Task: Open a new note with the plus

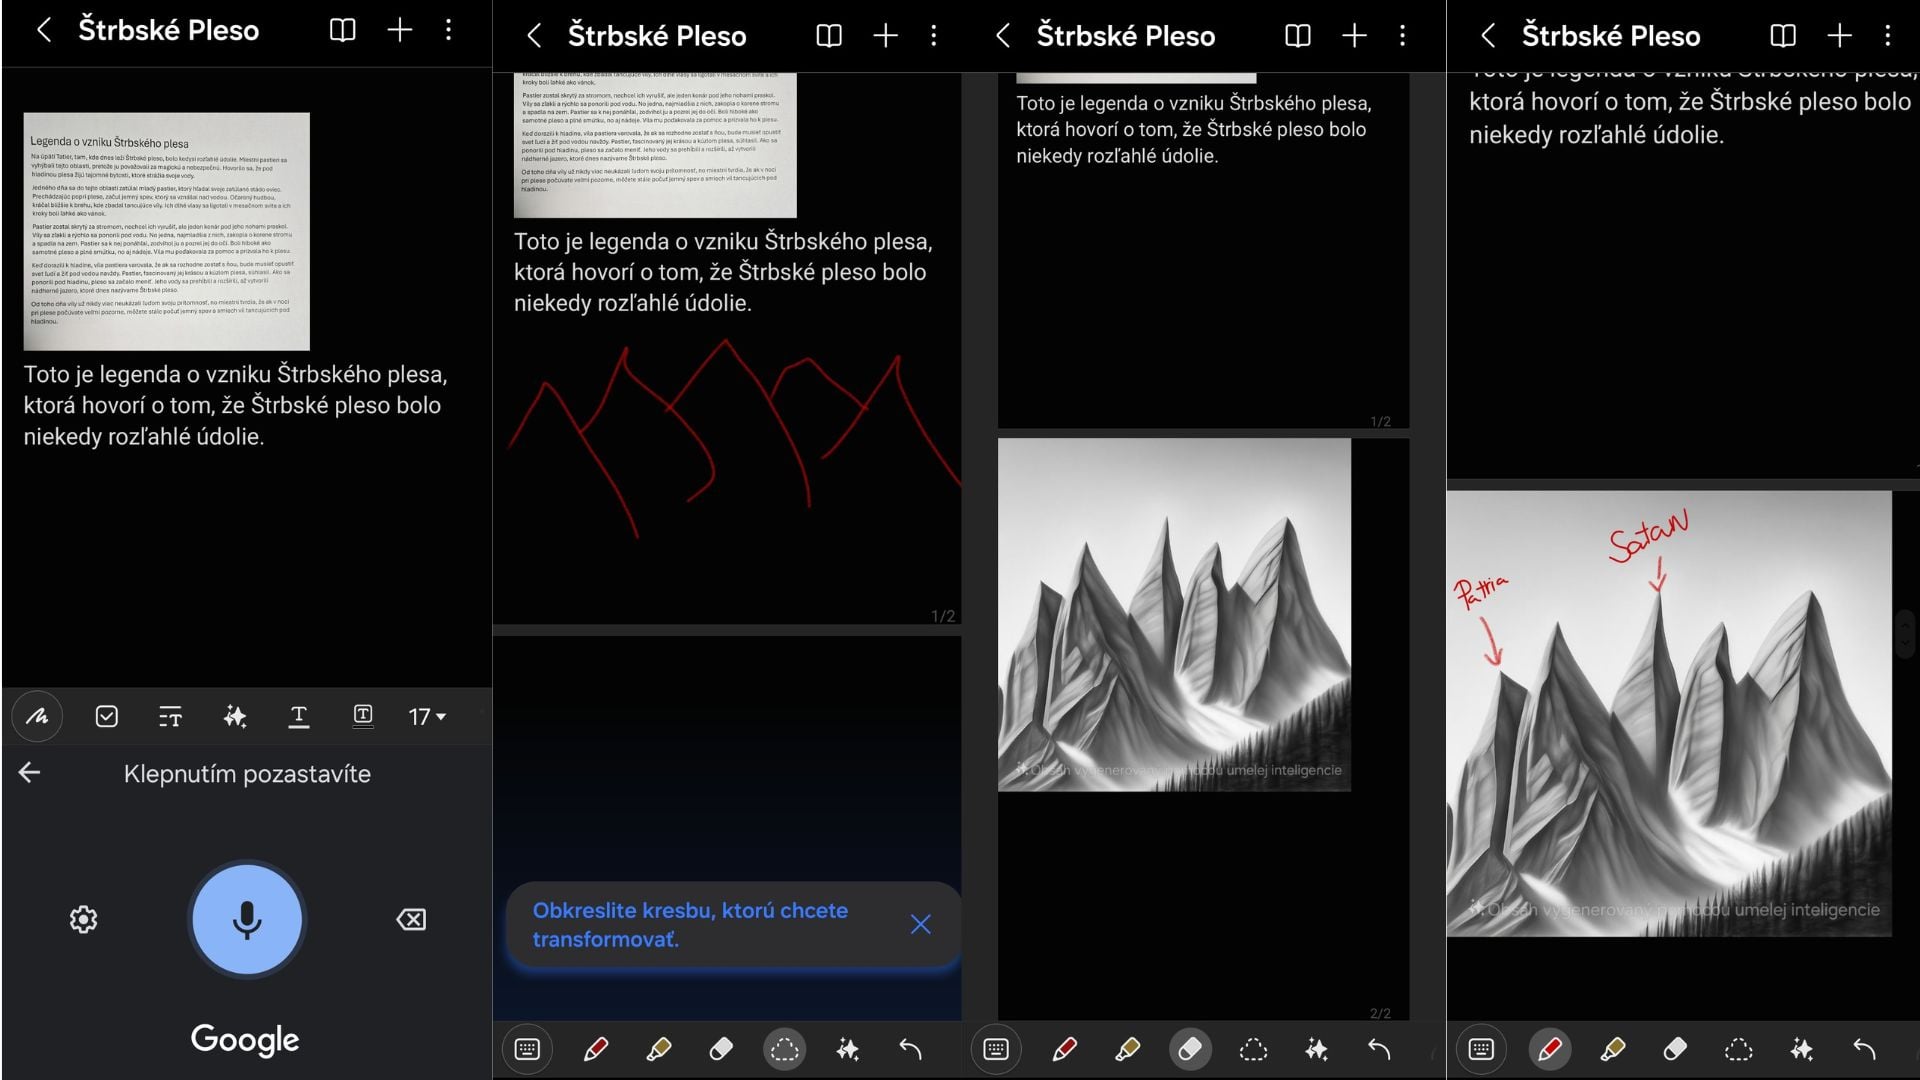Action: 398,30
